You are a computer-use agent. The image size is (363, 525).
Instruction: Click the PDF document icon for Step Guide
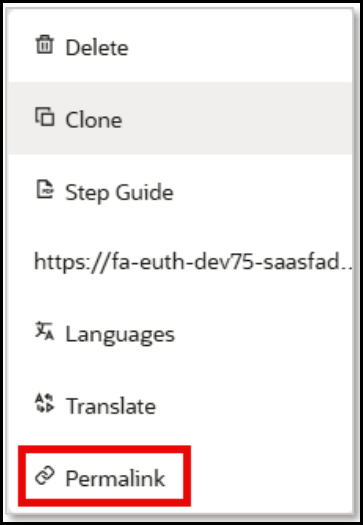point(45,190)
